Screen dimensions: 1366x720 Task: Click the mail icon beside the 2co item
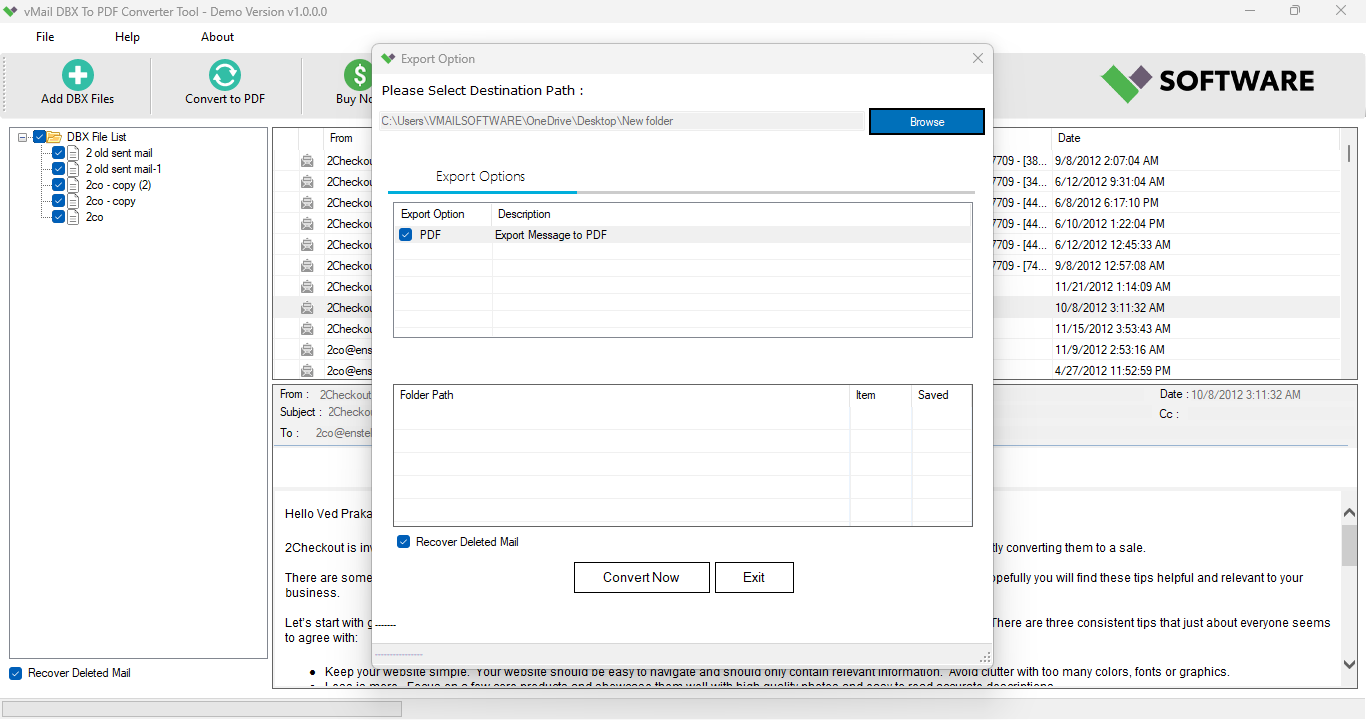coord(73,217)
